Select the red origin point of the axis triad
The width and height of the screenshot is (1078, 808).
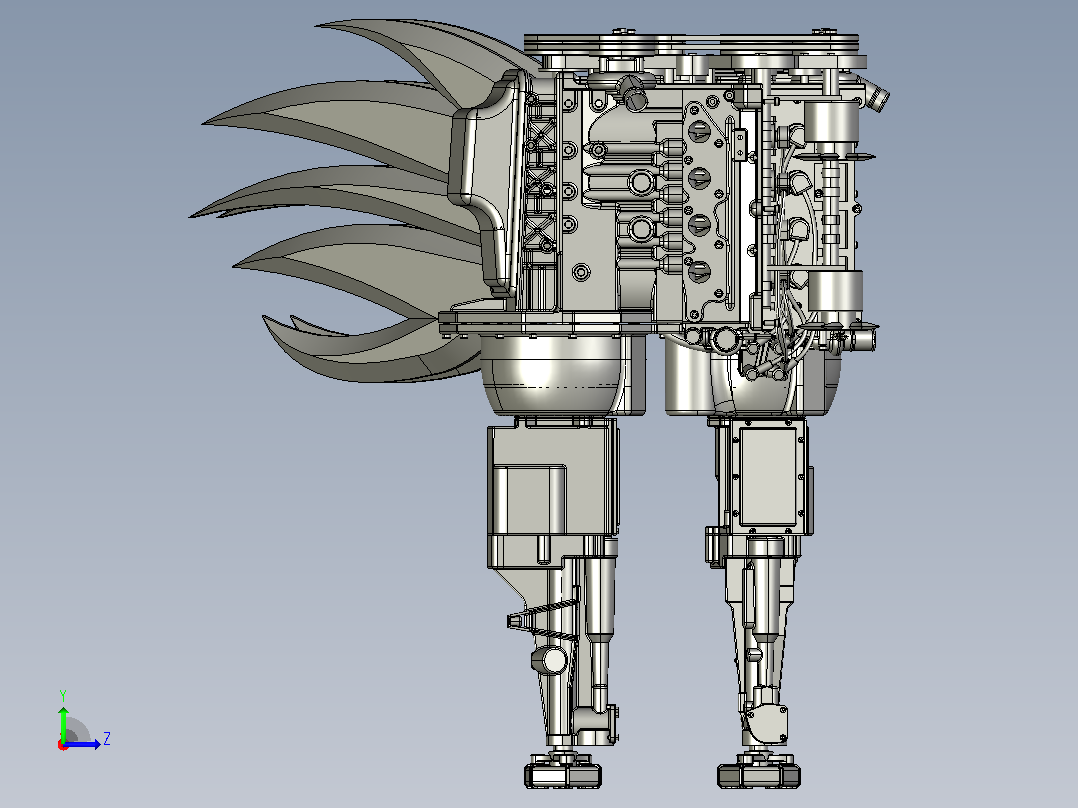(x=63, y=745)
